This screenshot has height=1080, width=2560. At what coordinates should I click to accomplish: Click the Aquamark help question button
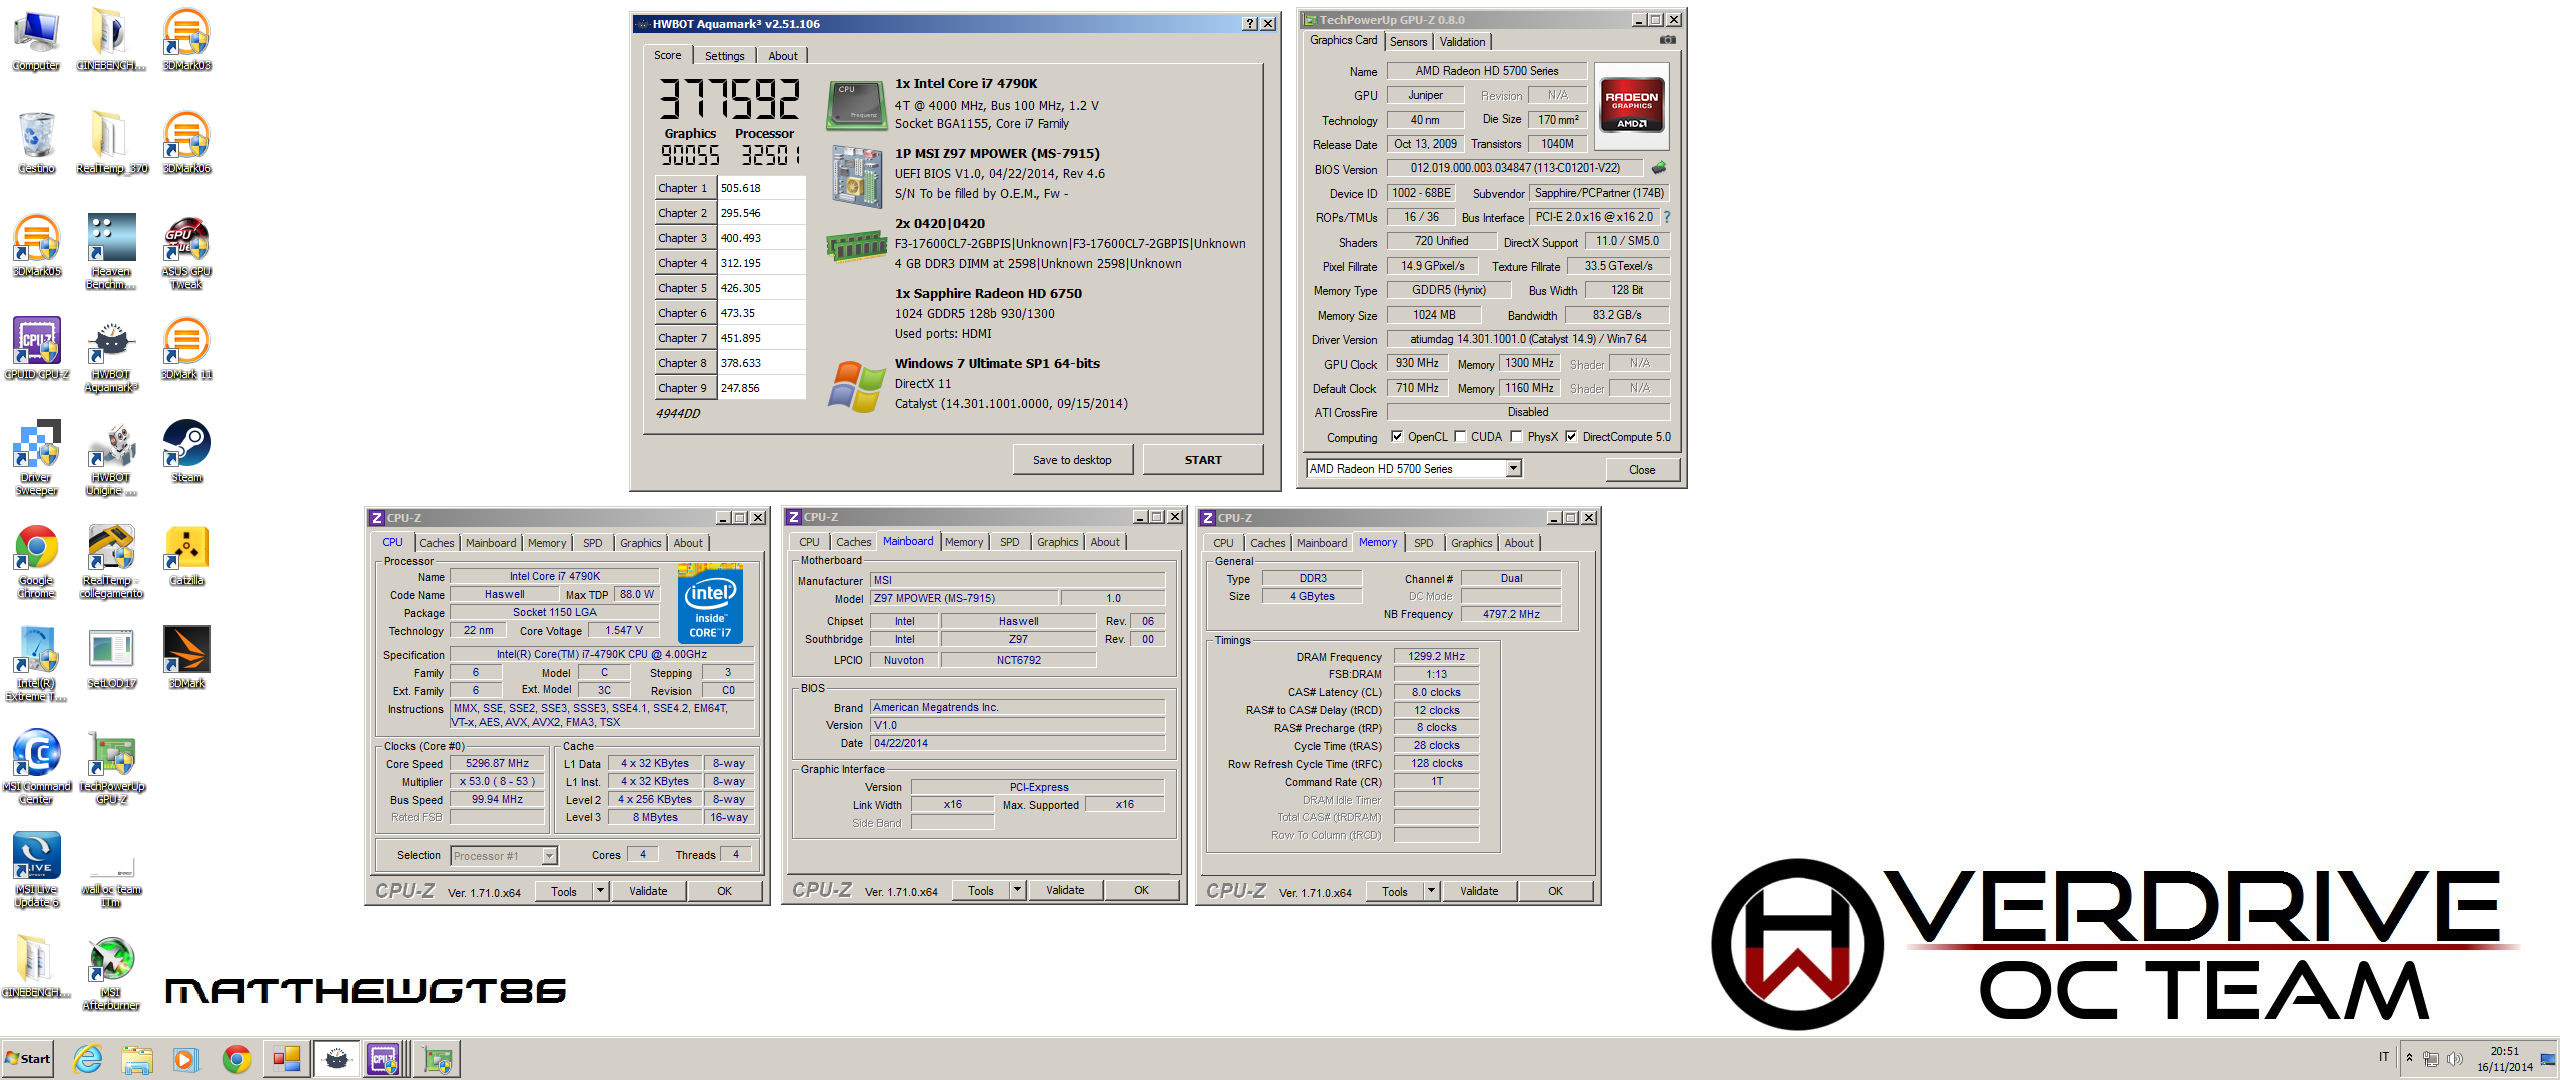[1250, 23]
